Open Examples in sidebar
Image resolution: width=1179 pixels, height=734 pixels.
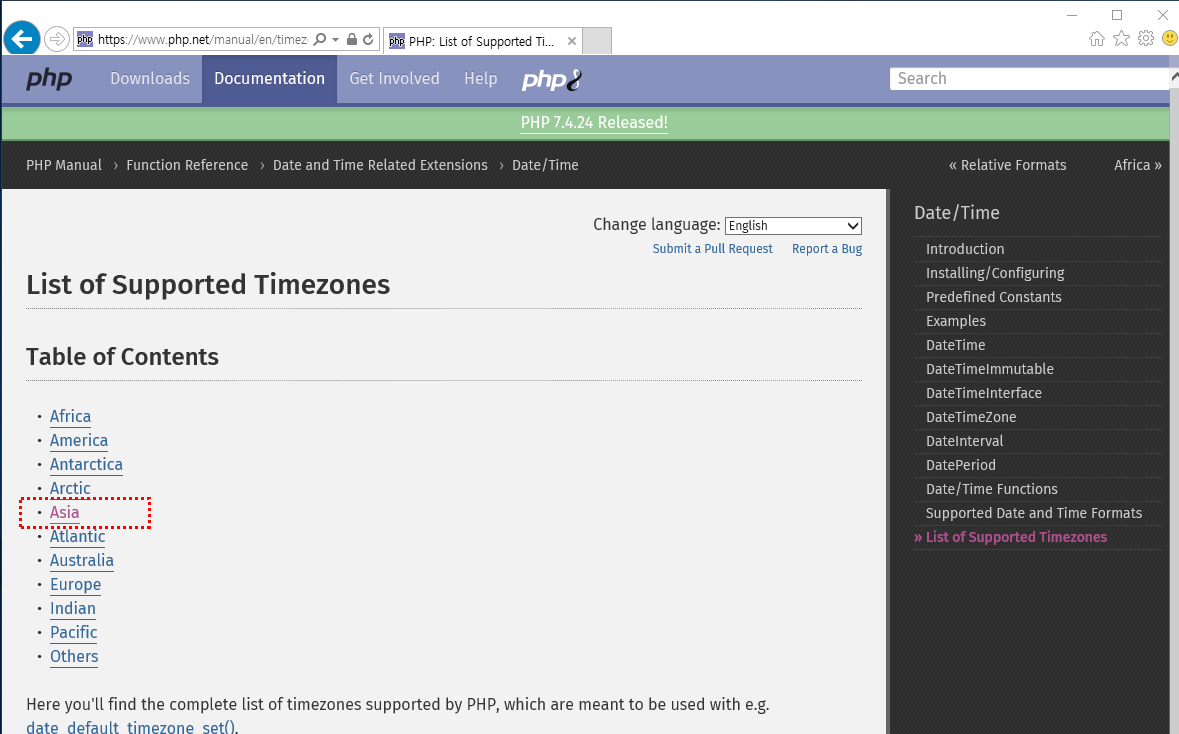(x=956, y=321)
